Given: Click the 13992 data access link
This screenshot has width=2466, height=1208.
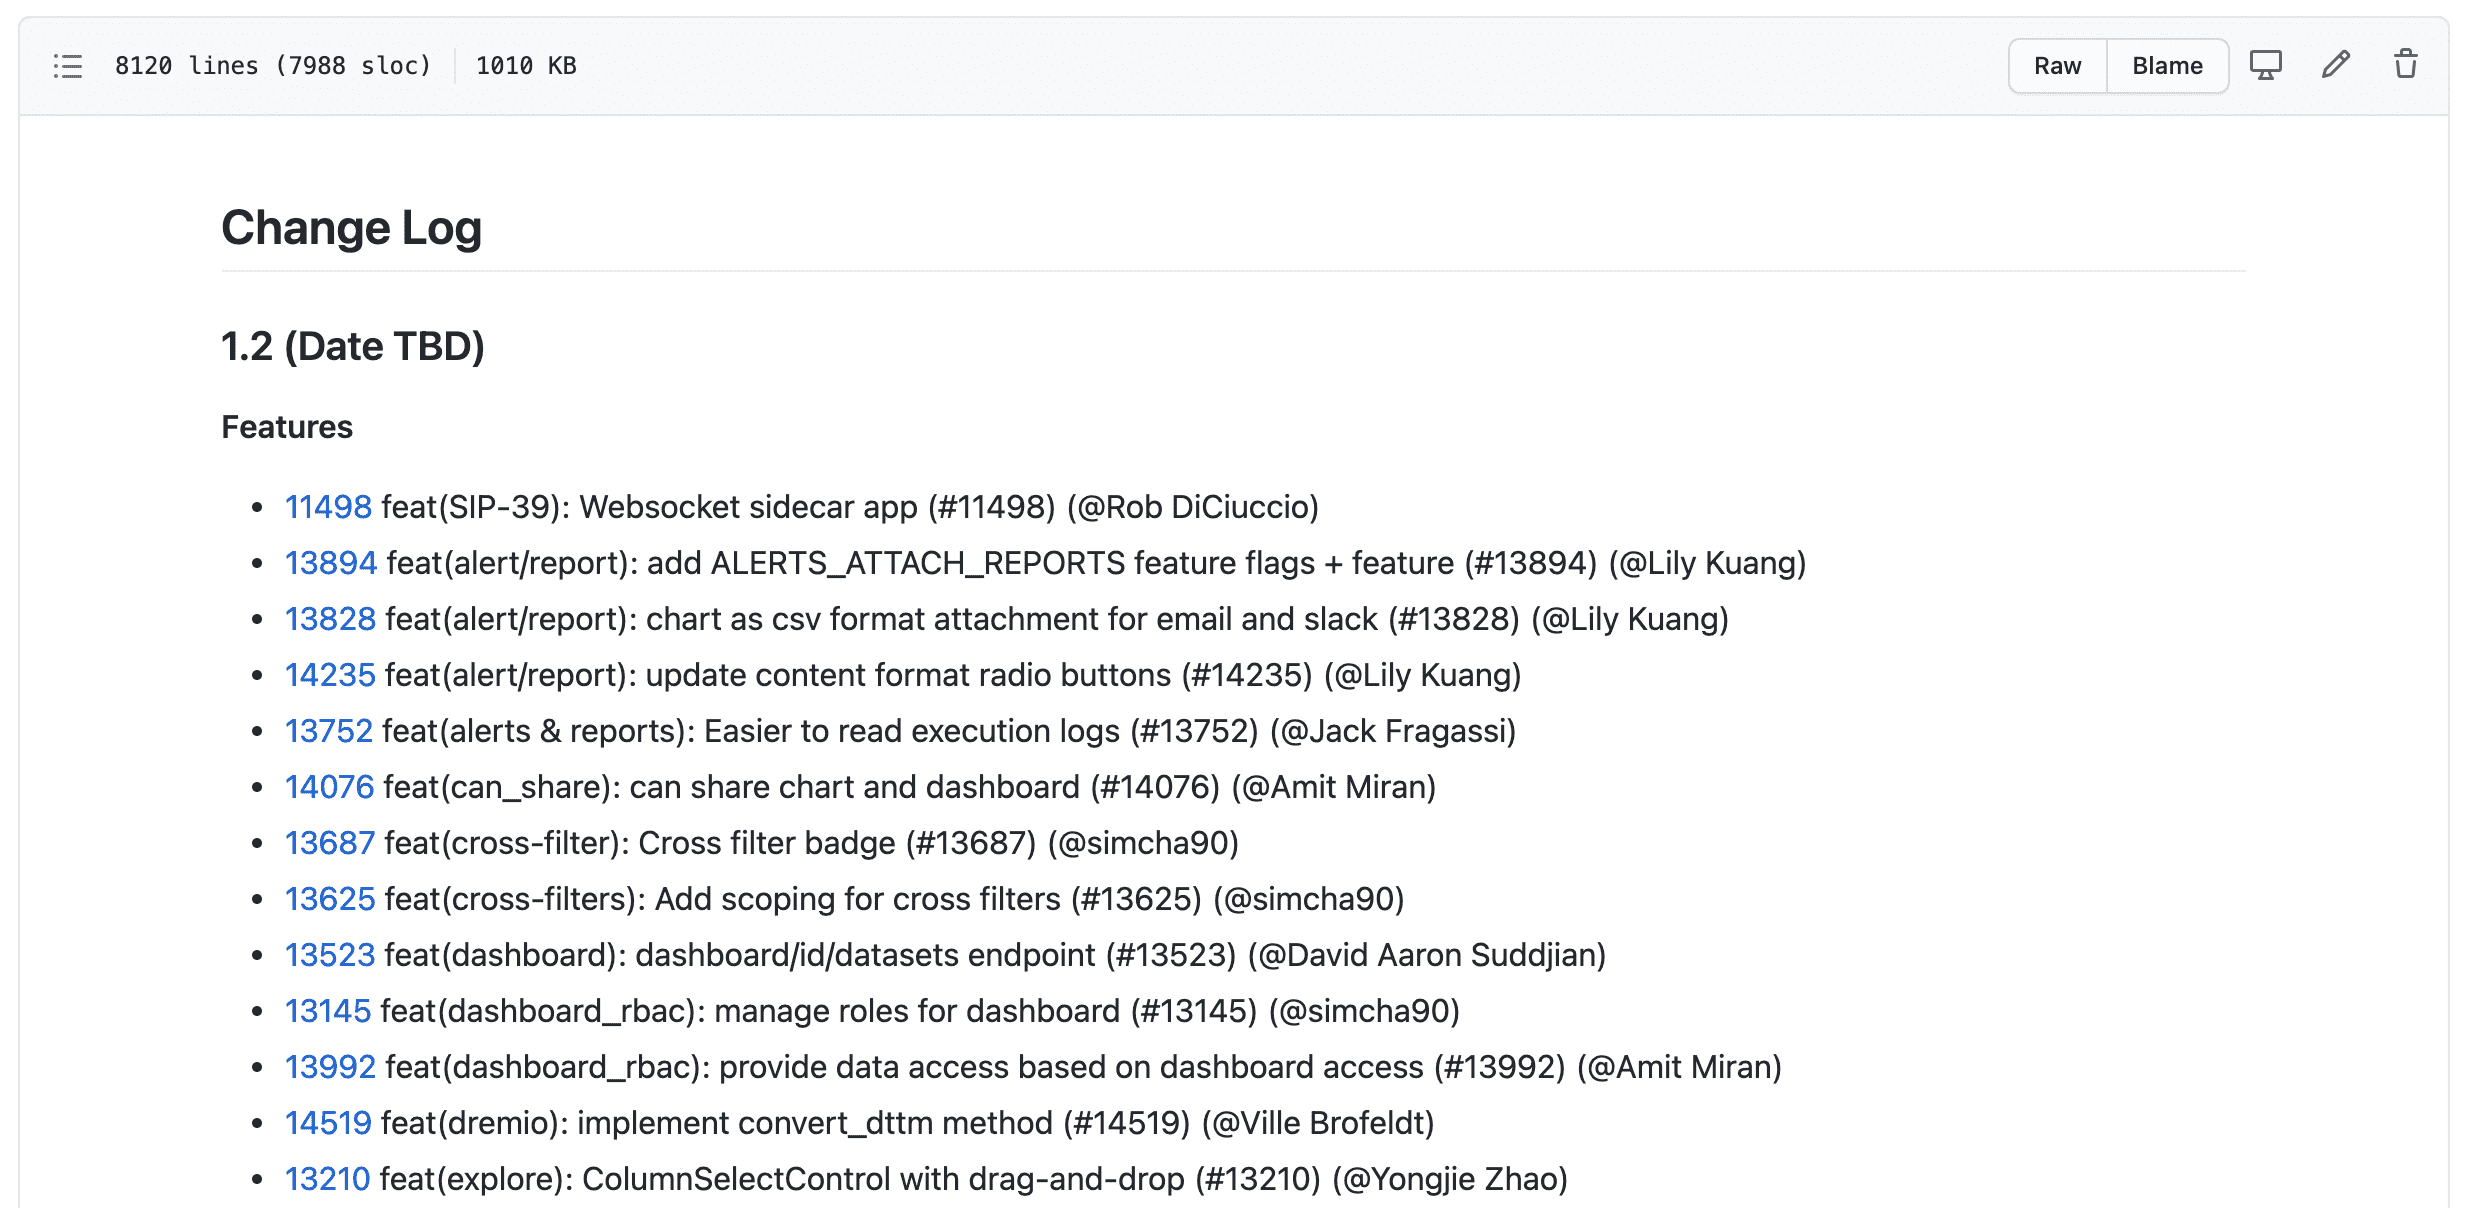Looking at the screenshot, I should [330, 1067].
